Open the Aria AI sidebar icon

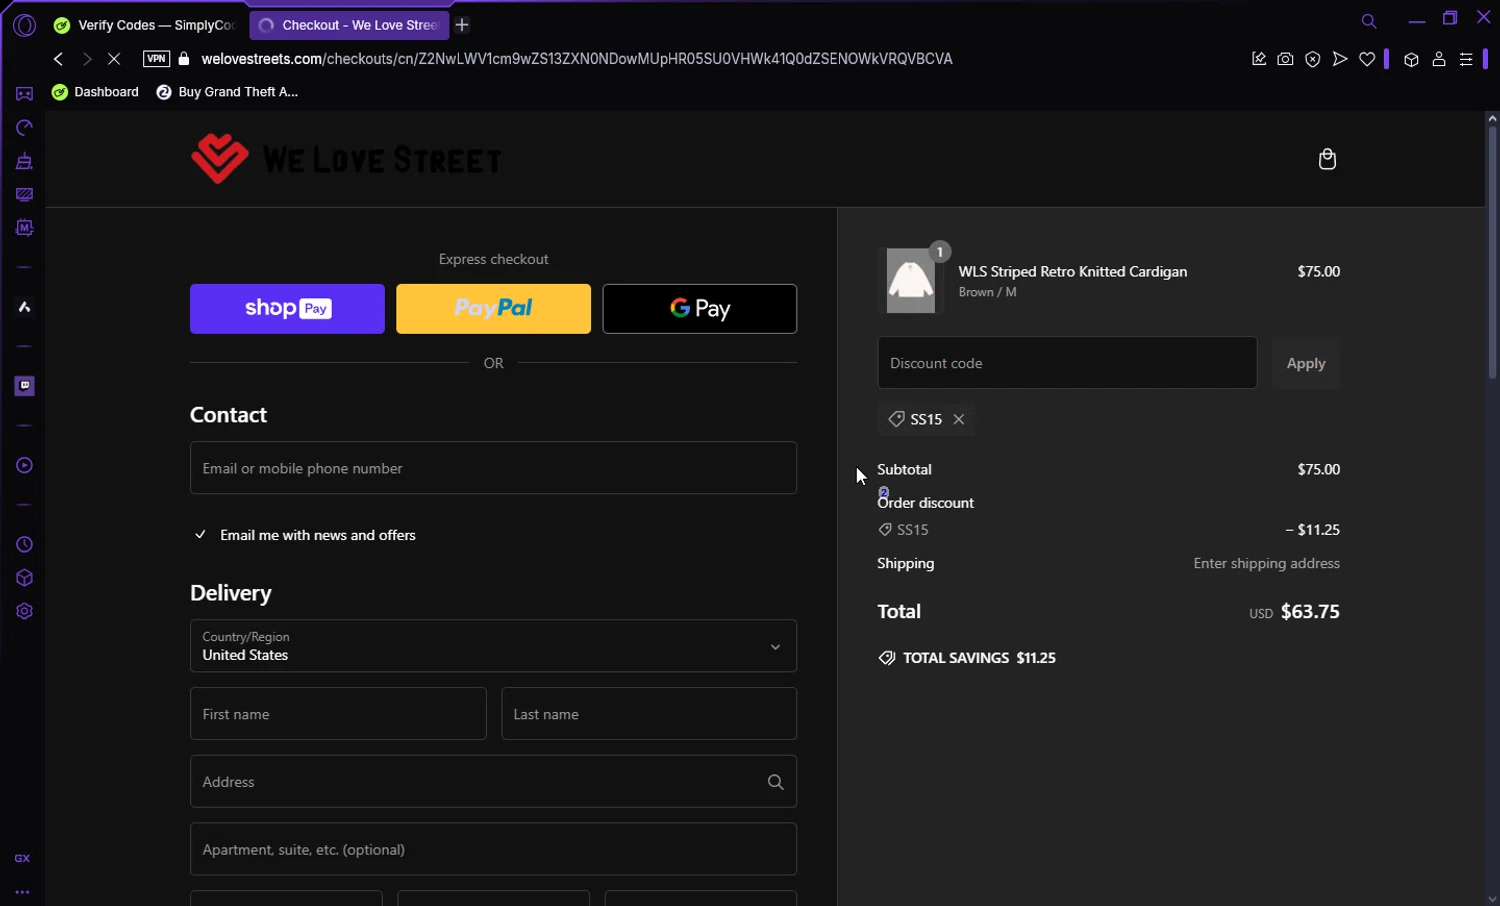point(24,307)
